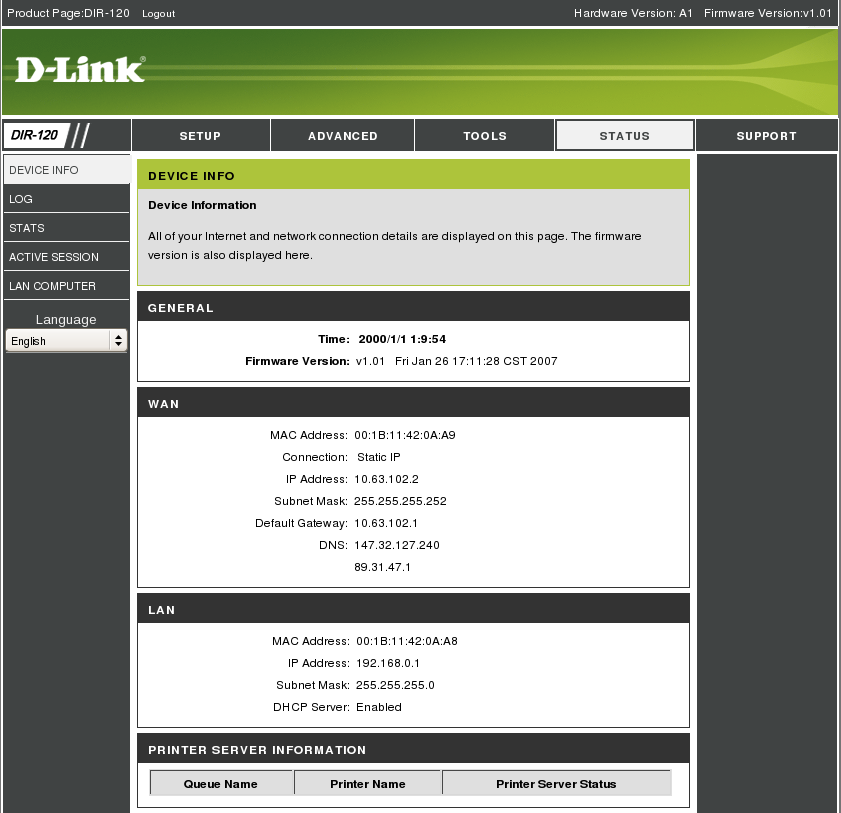Click the DIR-120 model badge
The image size is (841, 813).
tap(35, 135)
